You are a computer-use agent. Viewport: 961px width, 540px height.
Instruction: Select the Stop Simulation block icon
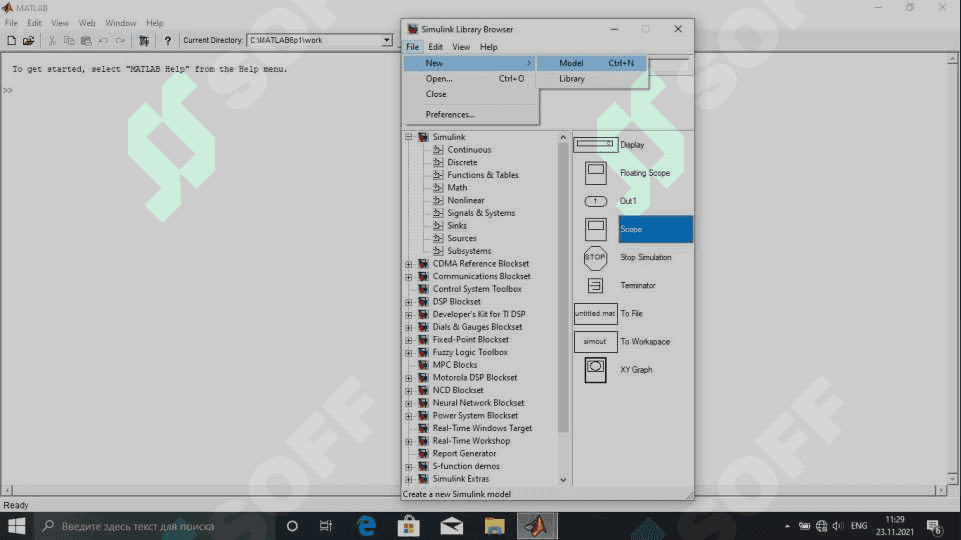pyautogui.click(x=595, y=257)
